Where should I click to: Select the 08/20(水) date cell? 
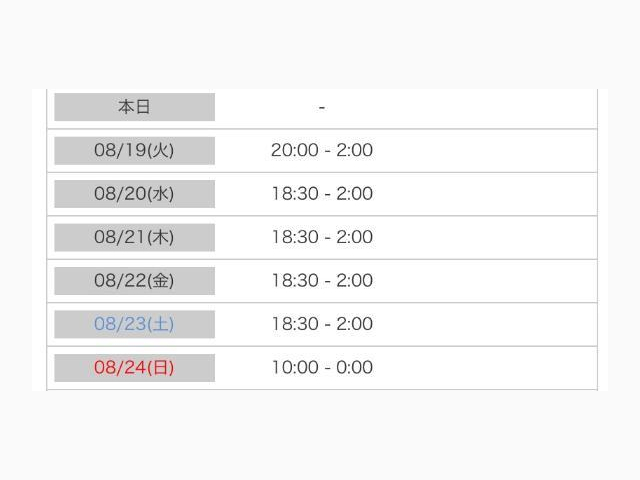pyautogui.click(x=134, y=194)
